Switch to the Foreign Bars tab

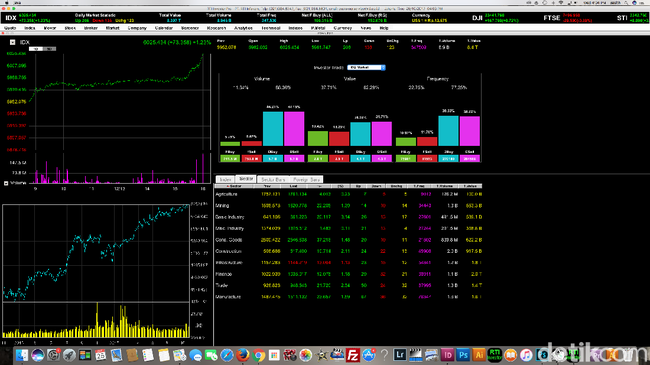pos(306,180)
